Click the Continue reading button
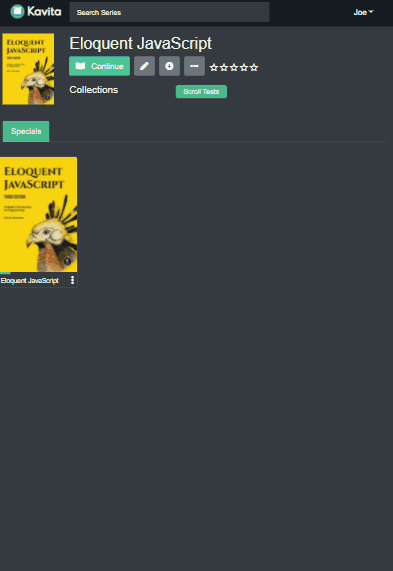The height and width of the screenshot is (571, 393). pyautogui.click(x=99, y=66)
